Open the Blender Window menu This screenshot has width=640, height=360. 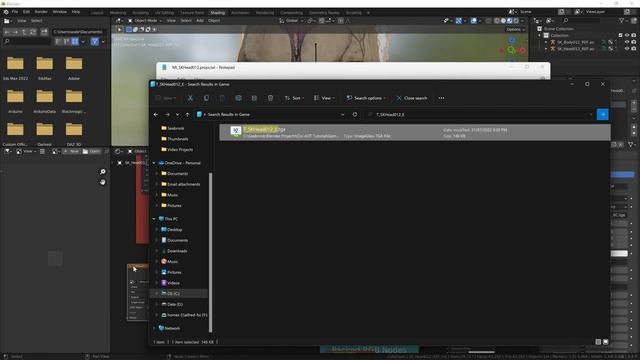[x=60, y=12]
